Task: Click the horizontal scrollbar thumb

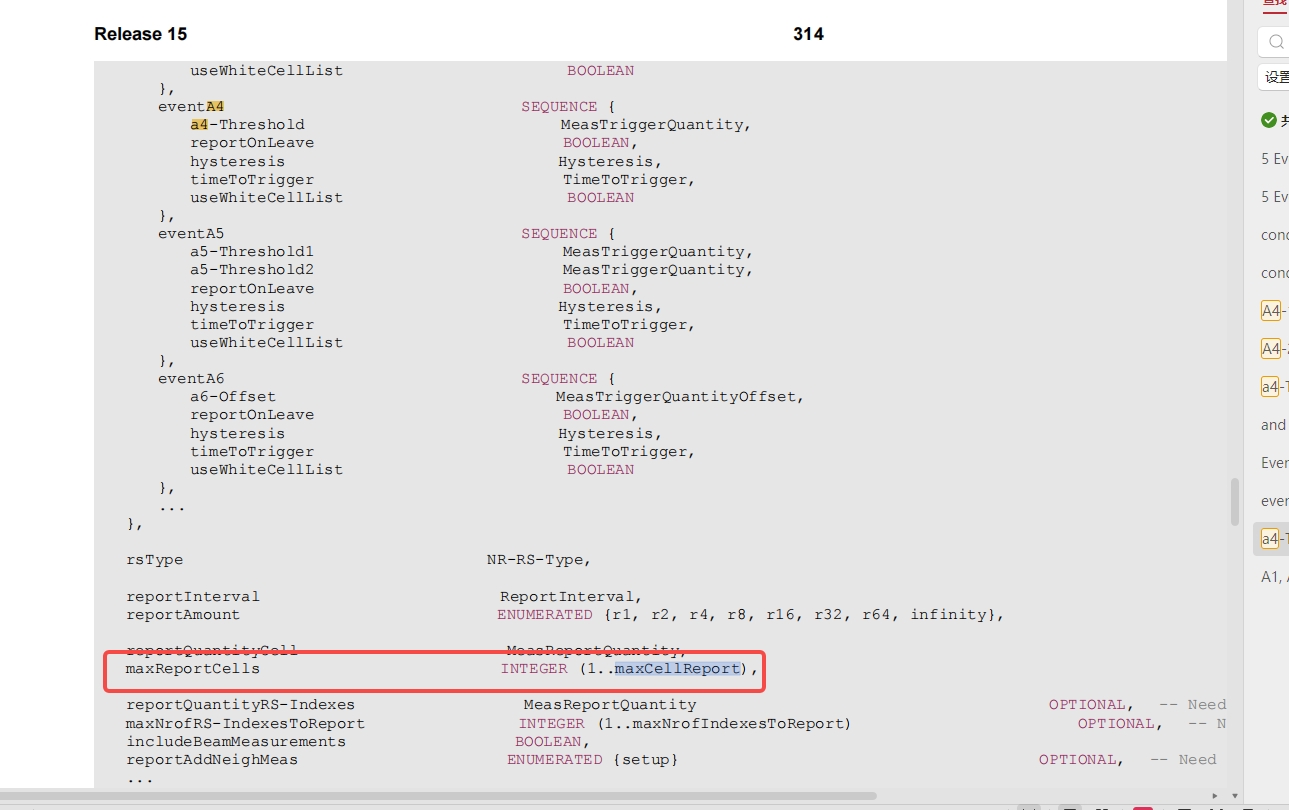Action: coord(440,796)
